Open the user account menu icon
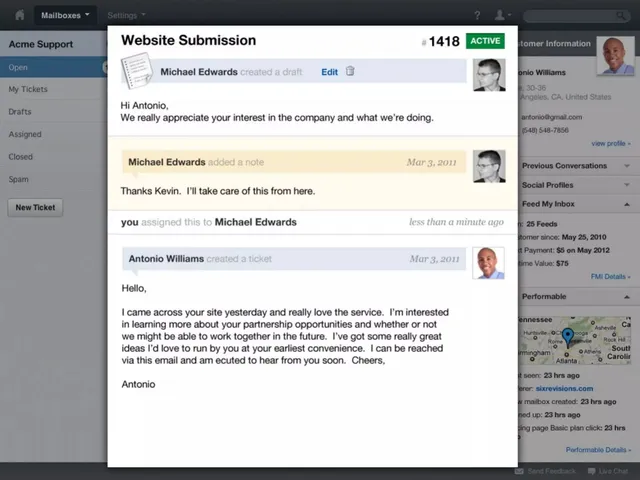Image resolution: width=640 pixels, height=480 pixels. [x=502, y=16]
